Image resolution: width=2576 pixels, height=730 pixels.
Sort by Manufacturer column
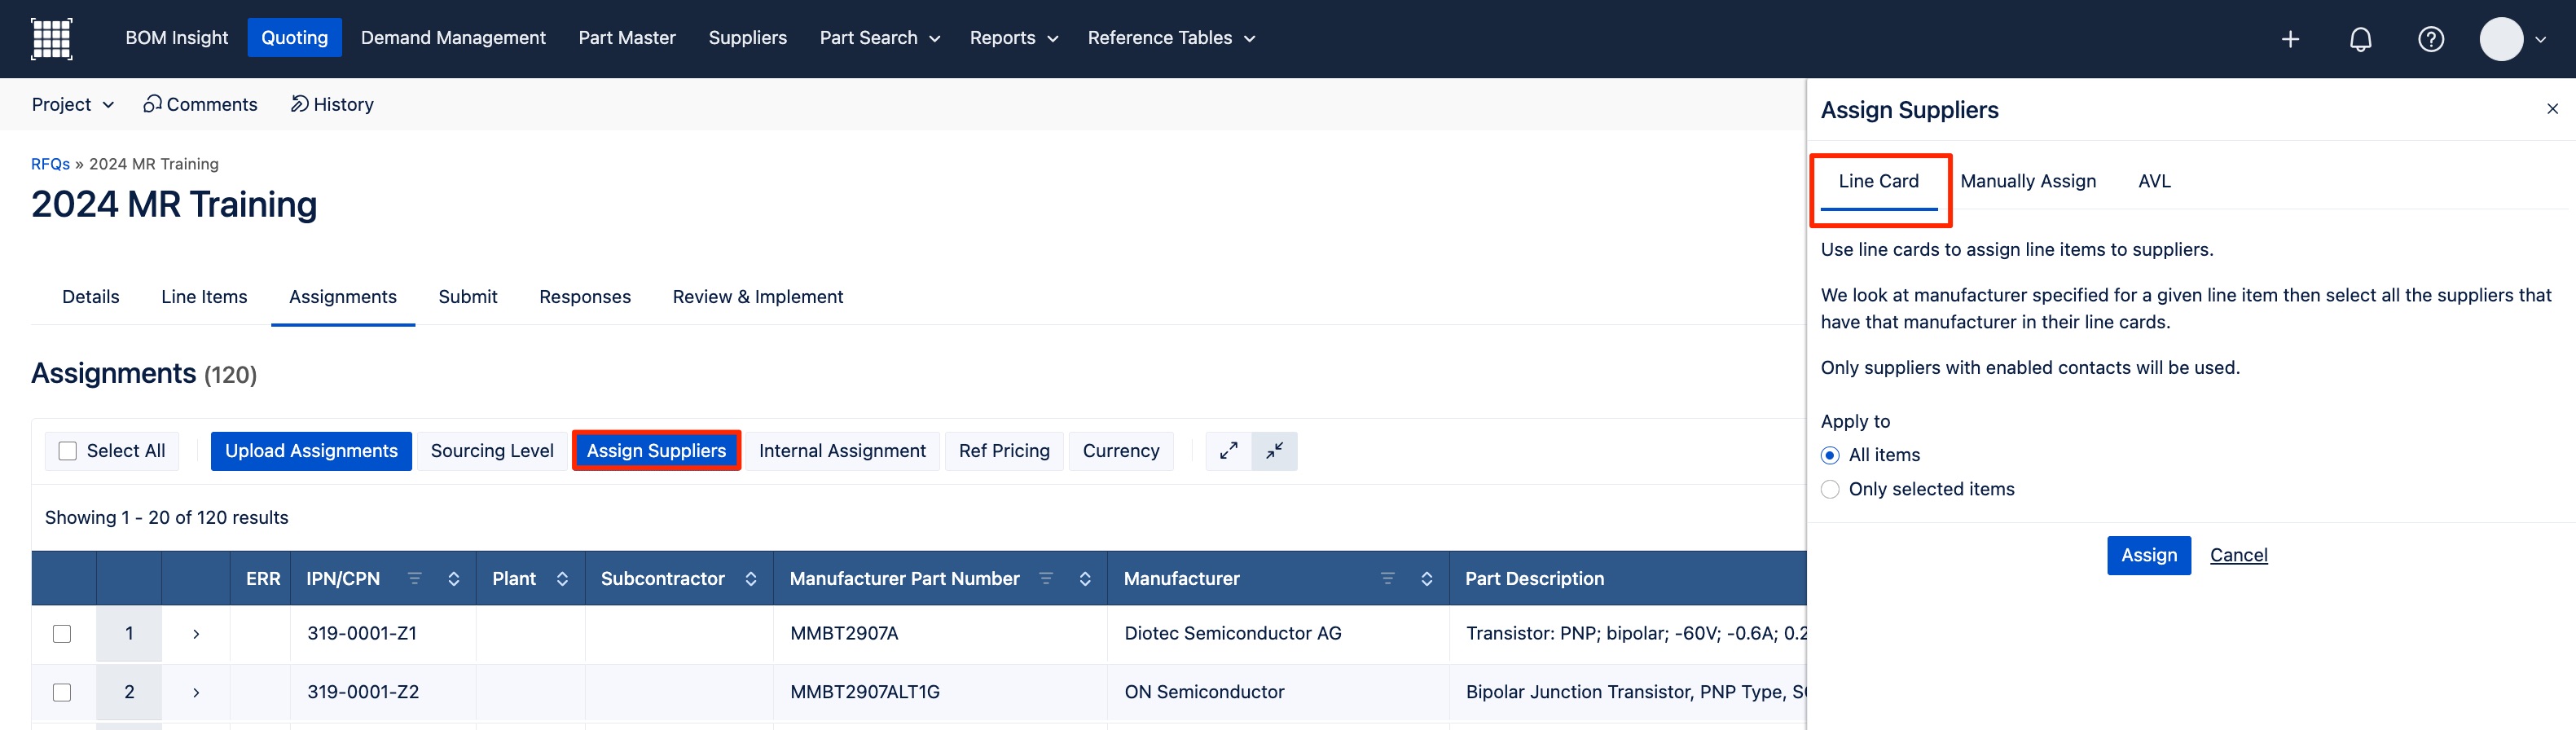(x=1426, y=578)
